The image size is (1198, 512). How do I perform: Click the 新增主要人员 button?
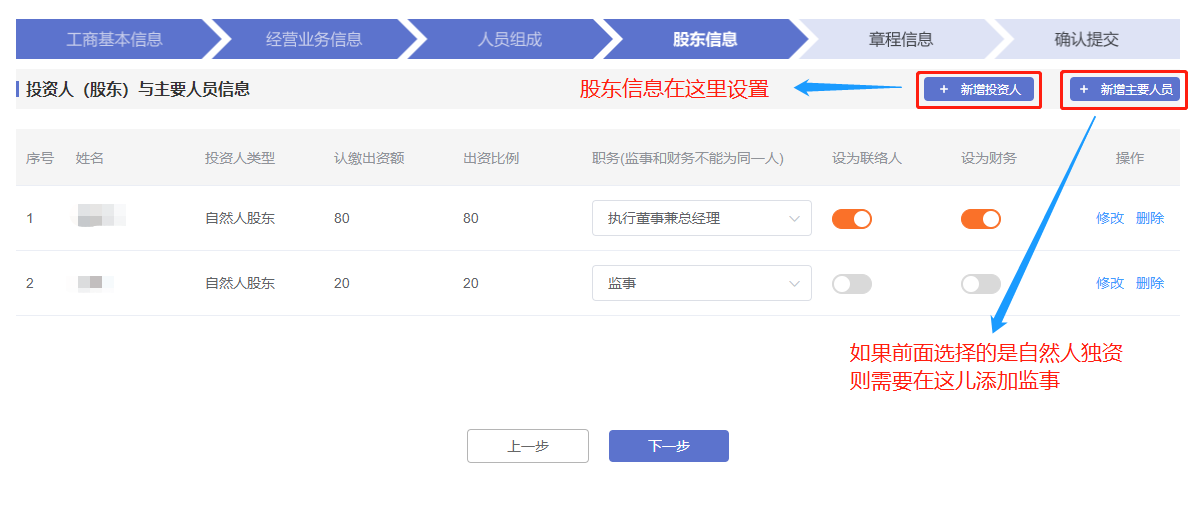pos(1124,90)
